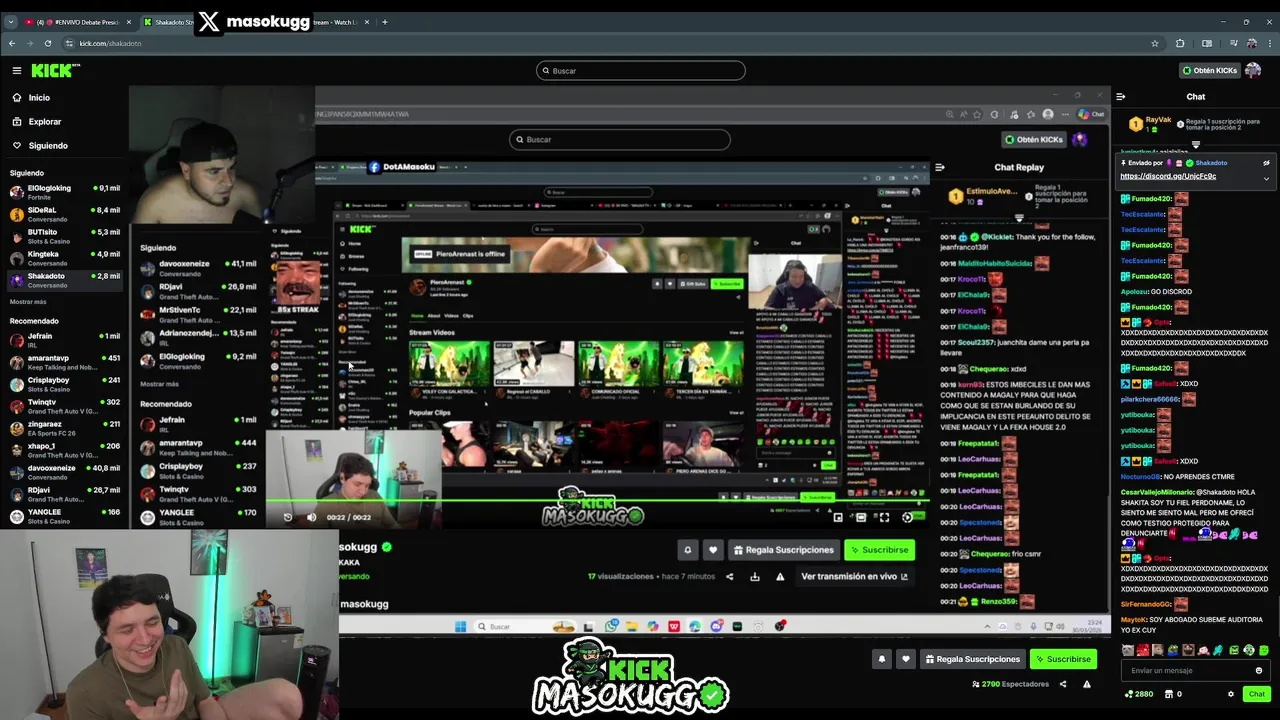Open the Kick hamburger menu
Viewport: 1280px width, 720px height.
click(17, 70)
